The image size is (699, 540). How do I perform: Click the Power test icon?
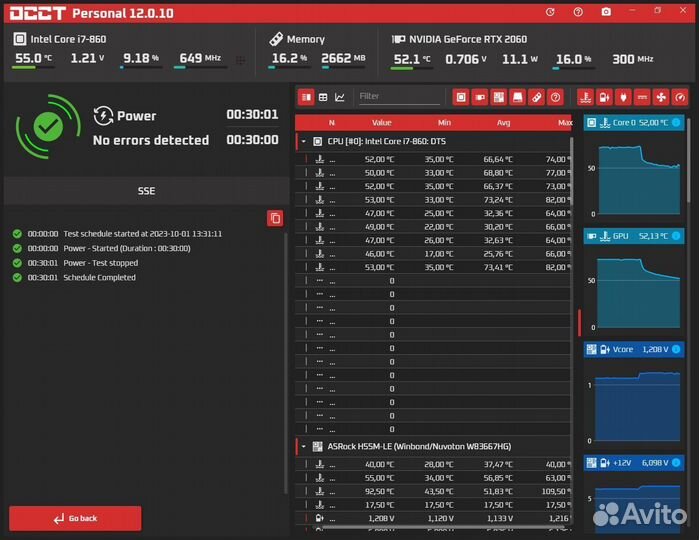coord(103,115)
